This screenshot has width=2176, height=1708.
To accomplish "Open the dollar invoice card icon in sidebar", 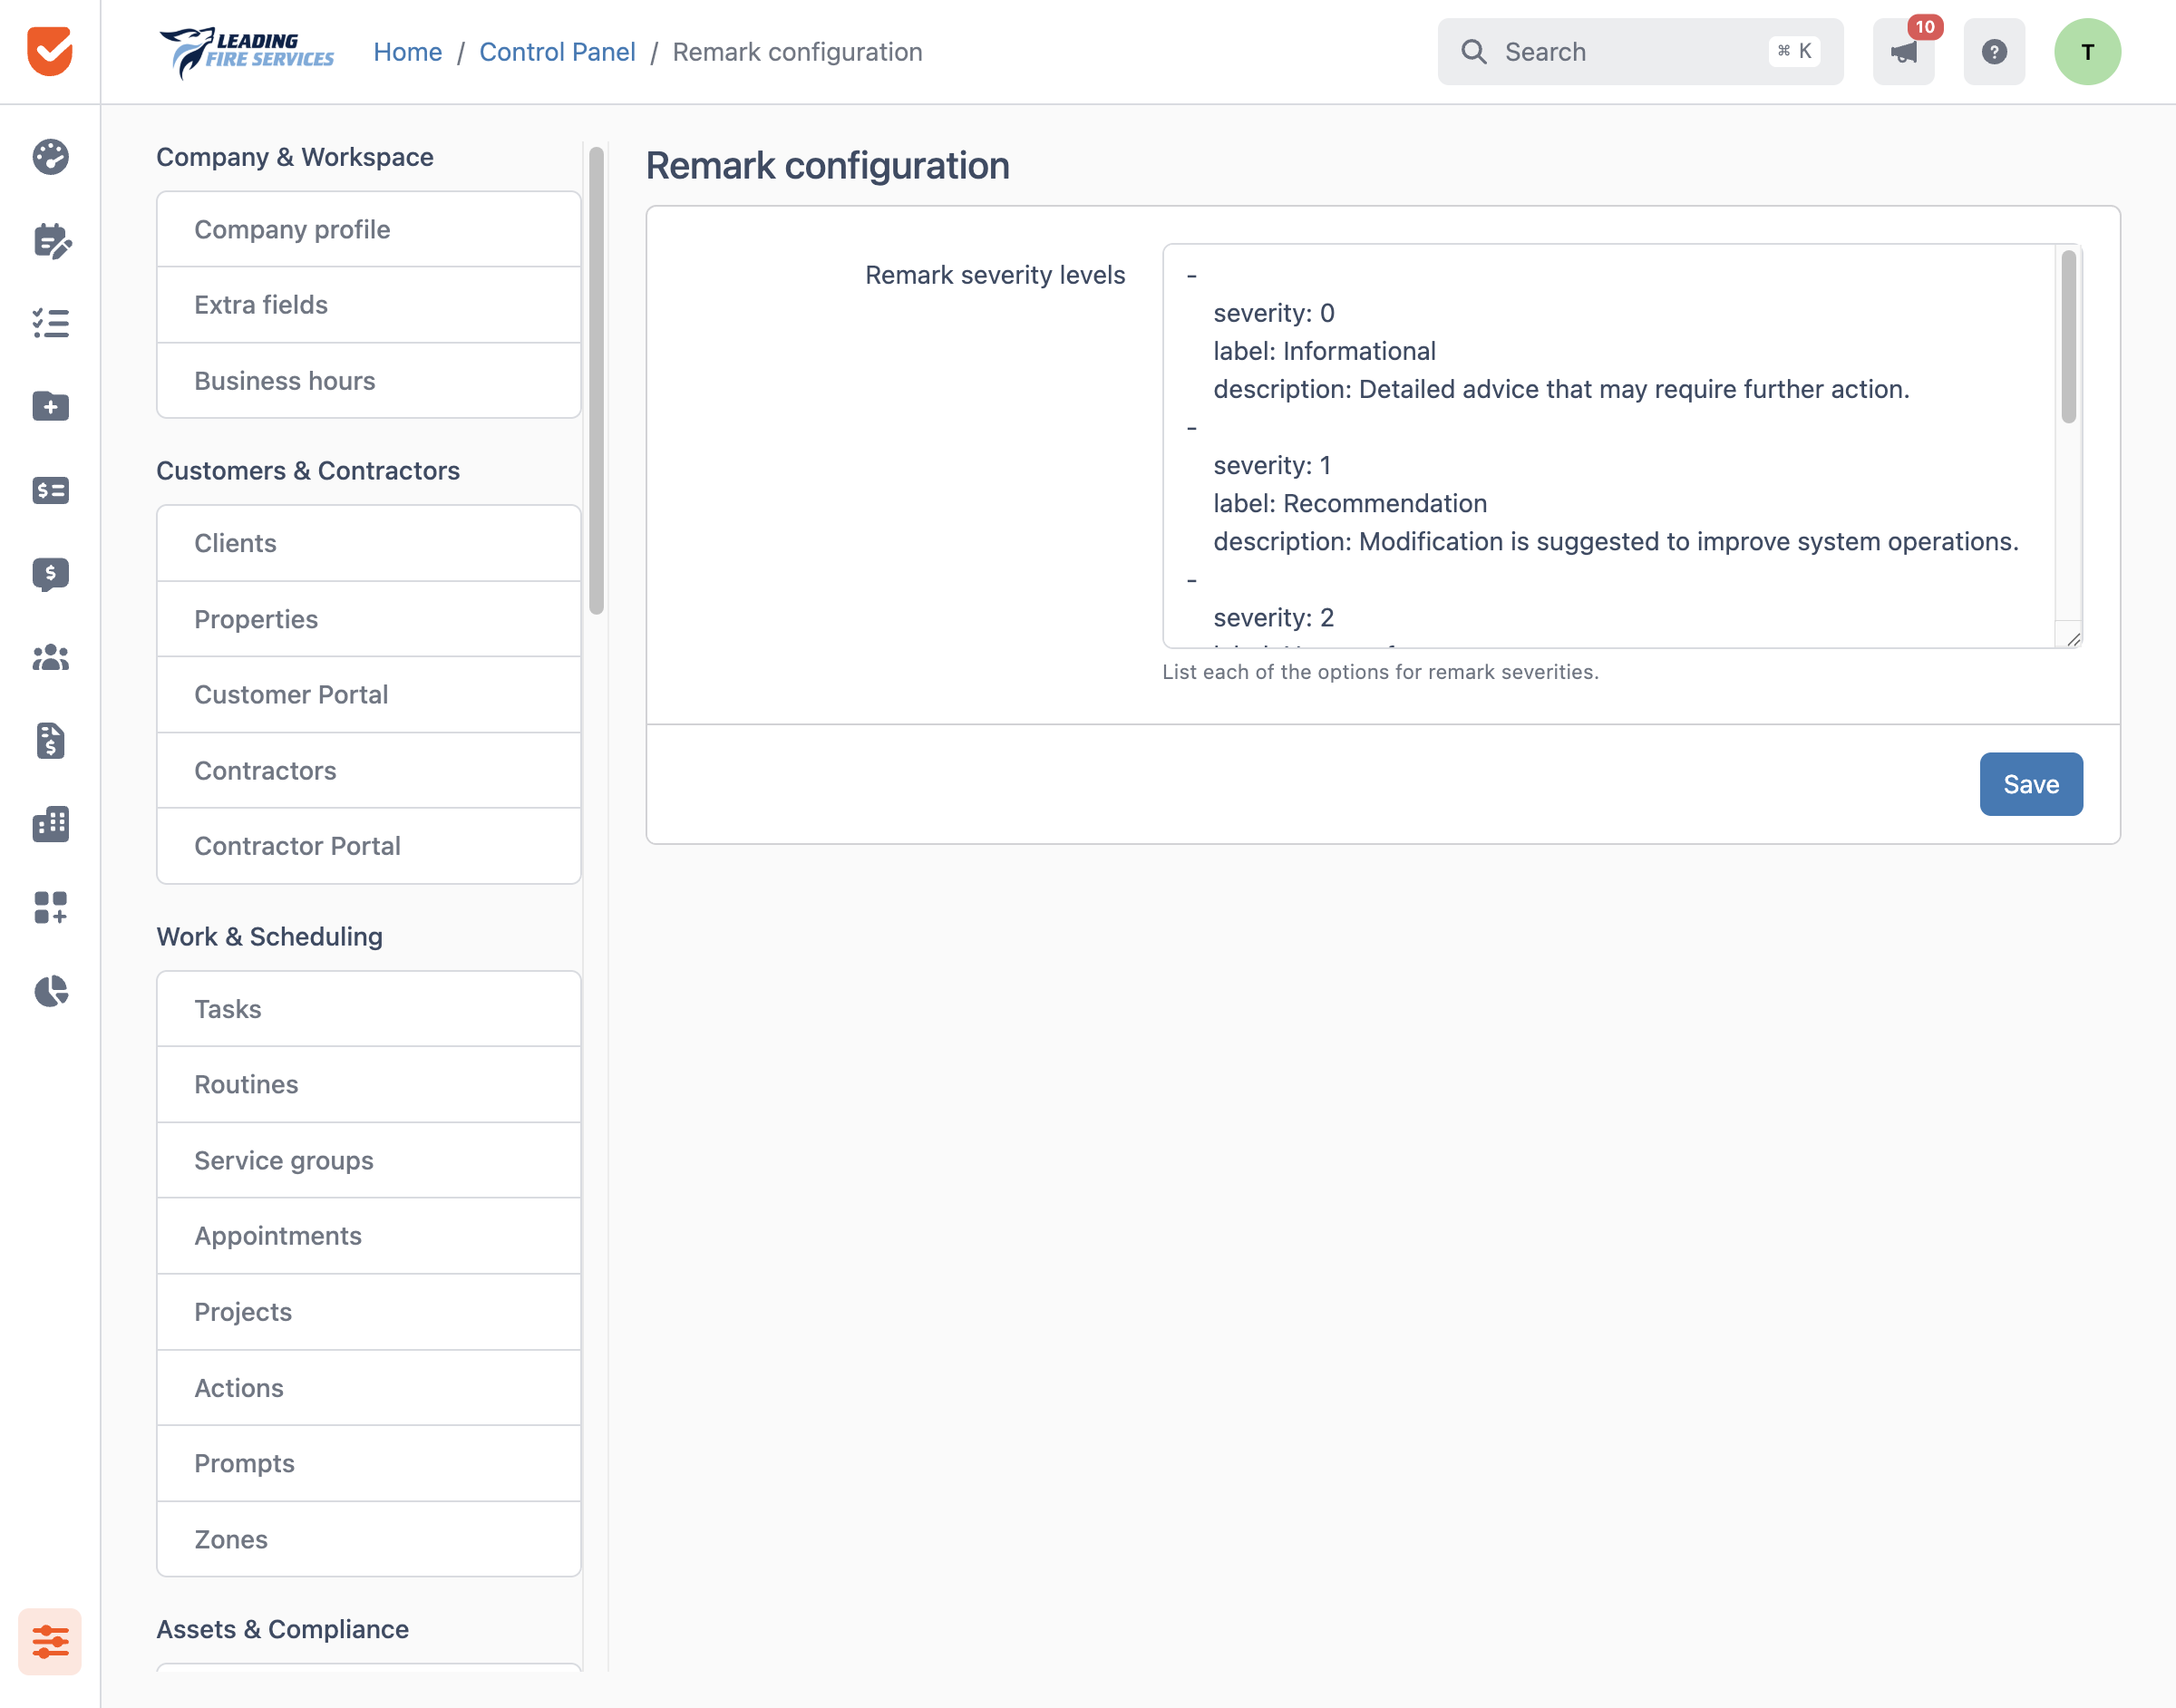I will click(x=50, y=490).
